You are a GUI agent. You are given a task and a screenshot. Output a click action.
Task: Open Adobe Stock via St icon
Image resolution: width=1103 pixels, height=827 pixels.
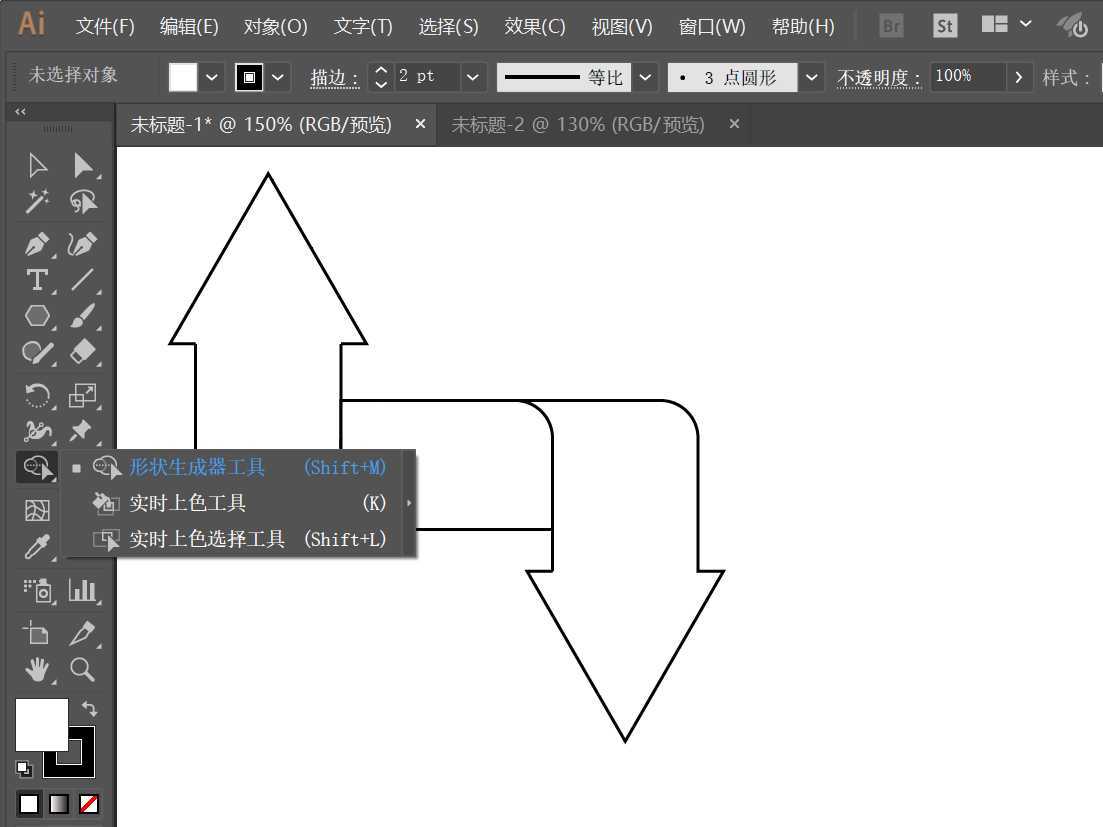[944, 26]
